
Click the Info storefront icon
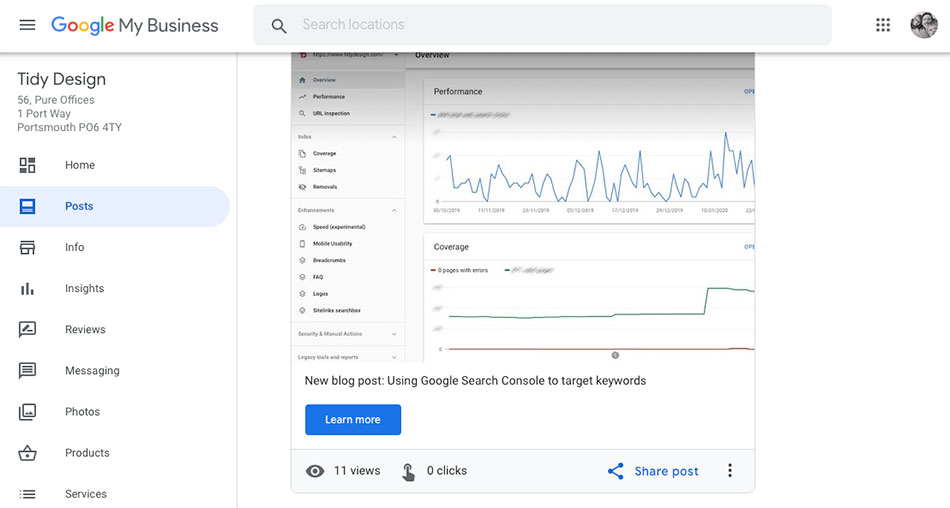(x=27, y=247)
